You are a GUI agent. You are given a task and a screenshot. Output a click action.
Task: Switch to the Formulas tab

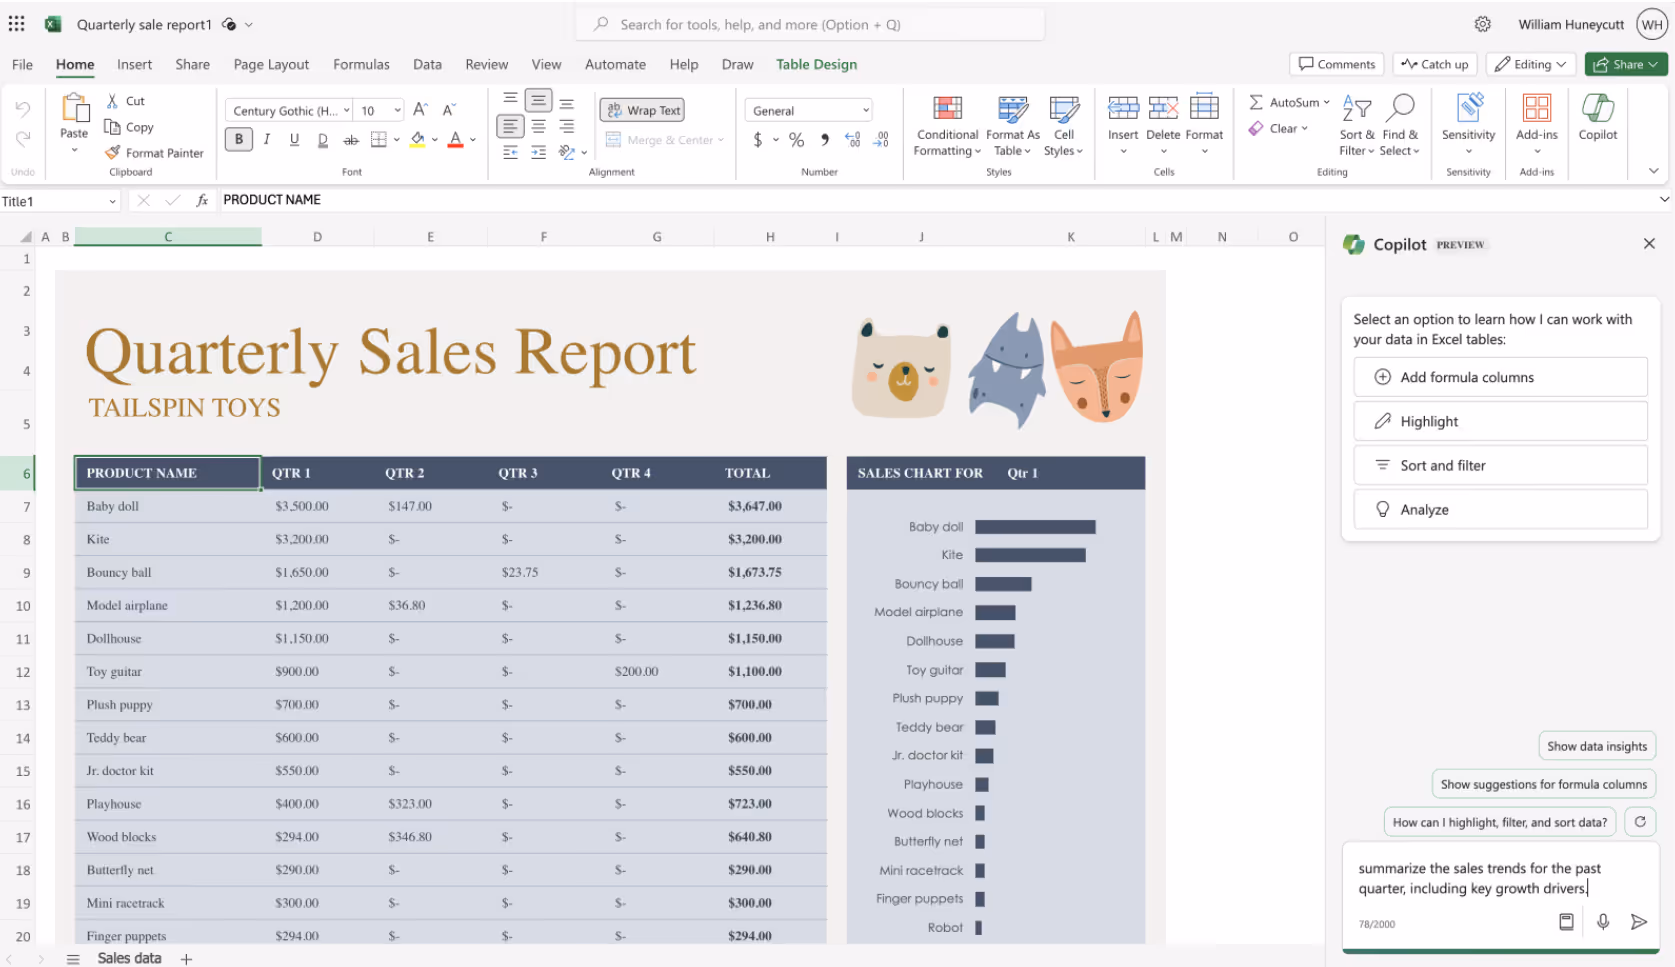coord(361,64)
